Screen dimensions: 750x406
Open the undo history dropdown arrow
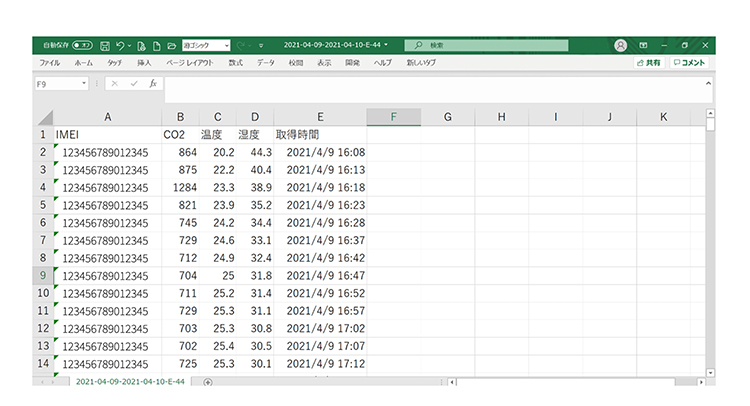129,46
